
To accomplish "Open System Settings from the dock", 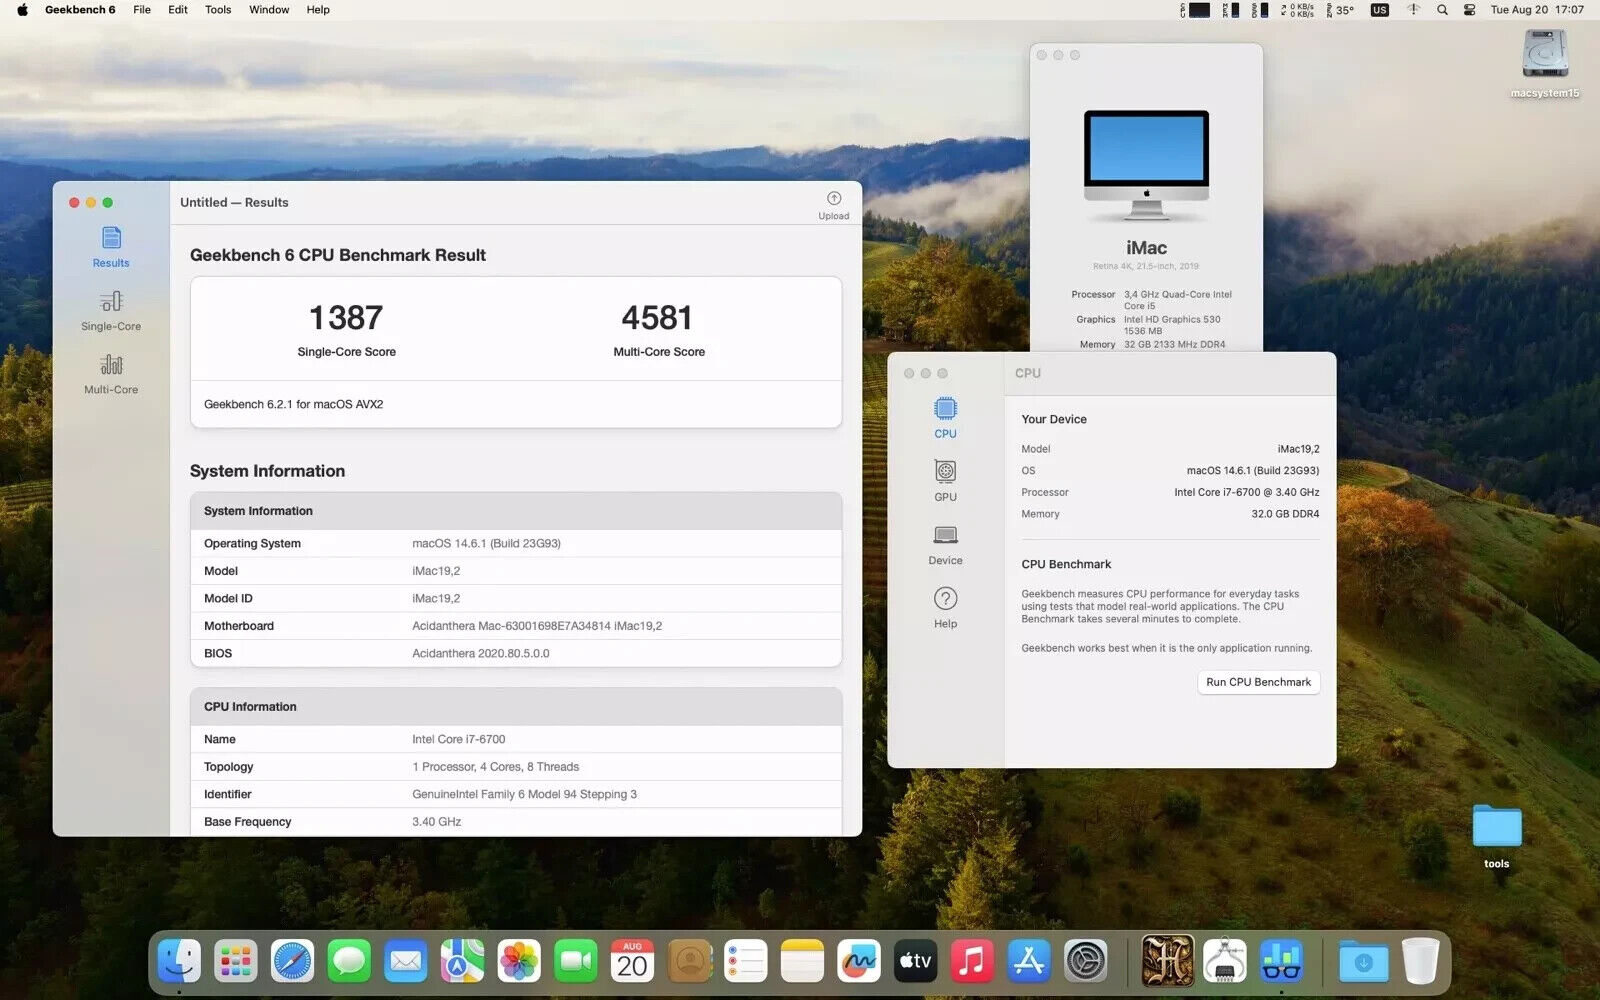I will click(x=1086, y=962).
